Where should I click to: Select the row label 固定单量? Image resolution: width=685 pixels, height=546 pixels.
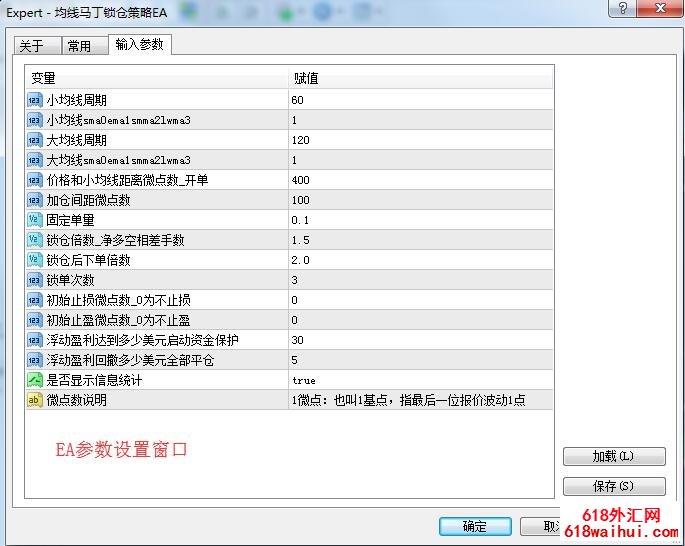pos(70,220)
